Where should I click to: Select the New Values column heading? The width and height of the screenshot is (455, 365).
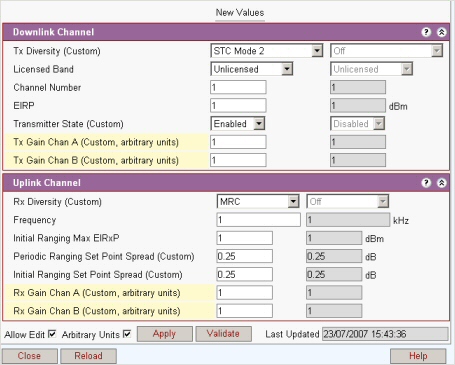pyautogui.click(x=240, y=13)
